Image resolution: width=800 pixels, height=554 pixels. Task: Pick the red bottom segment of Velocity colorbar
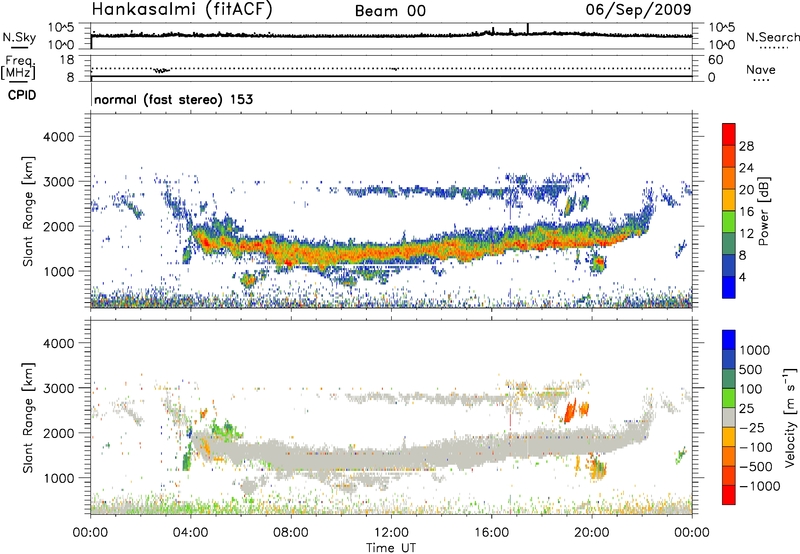pos(729,494)
